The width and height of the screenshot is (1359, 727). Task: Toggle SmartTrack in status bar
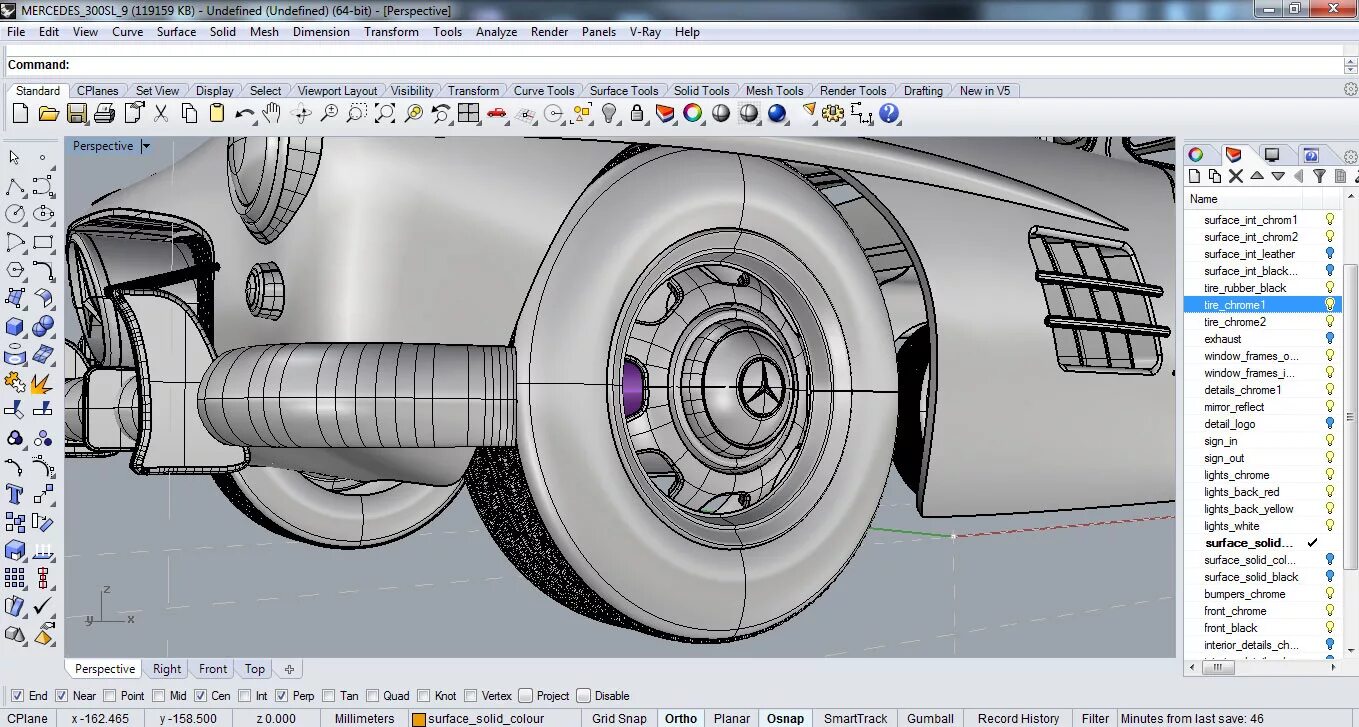(x=856, y=718)
